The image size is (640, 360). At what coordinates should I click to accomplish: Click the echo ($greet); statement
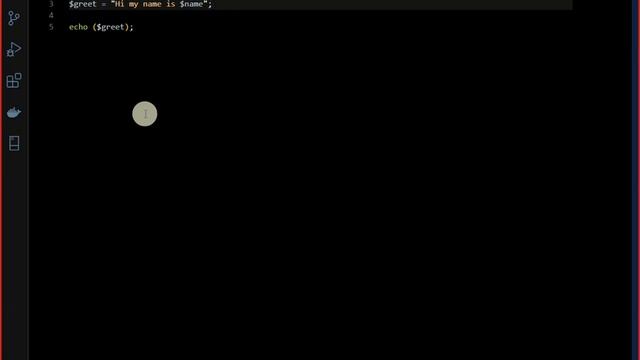click(101, 27)
